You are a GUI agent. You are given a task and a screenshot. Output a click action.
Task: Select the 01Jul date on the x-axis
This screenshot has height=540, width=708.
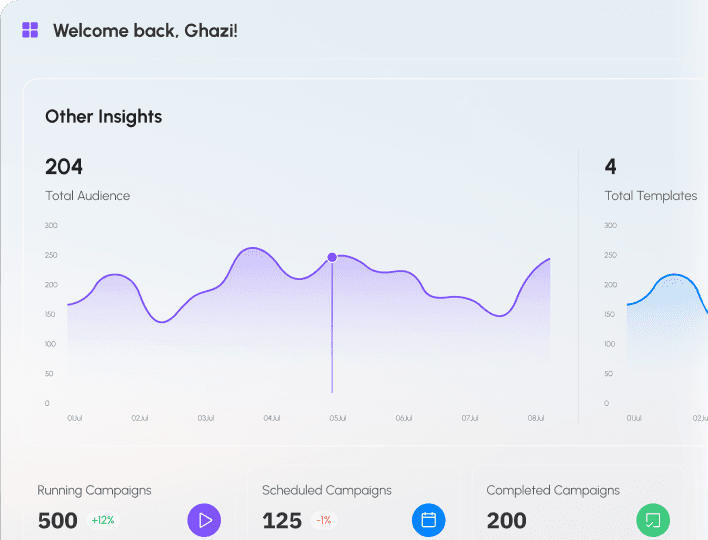74,418
